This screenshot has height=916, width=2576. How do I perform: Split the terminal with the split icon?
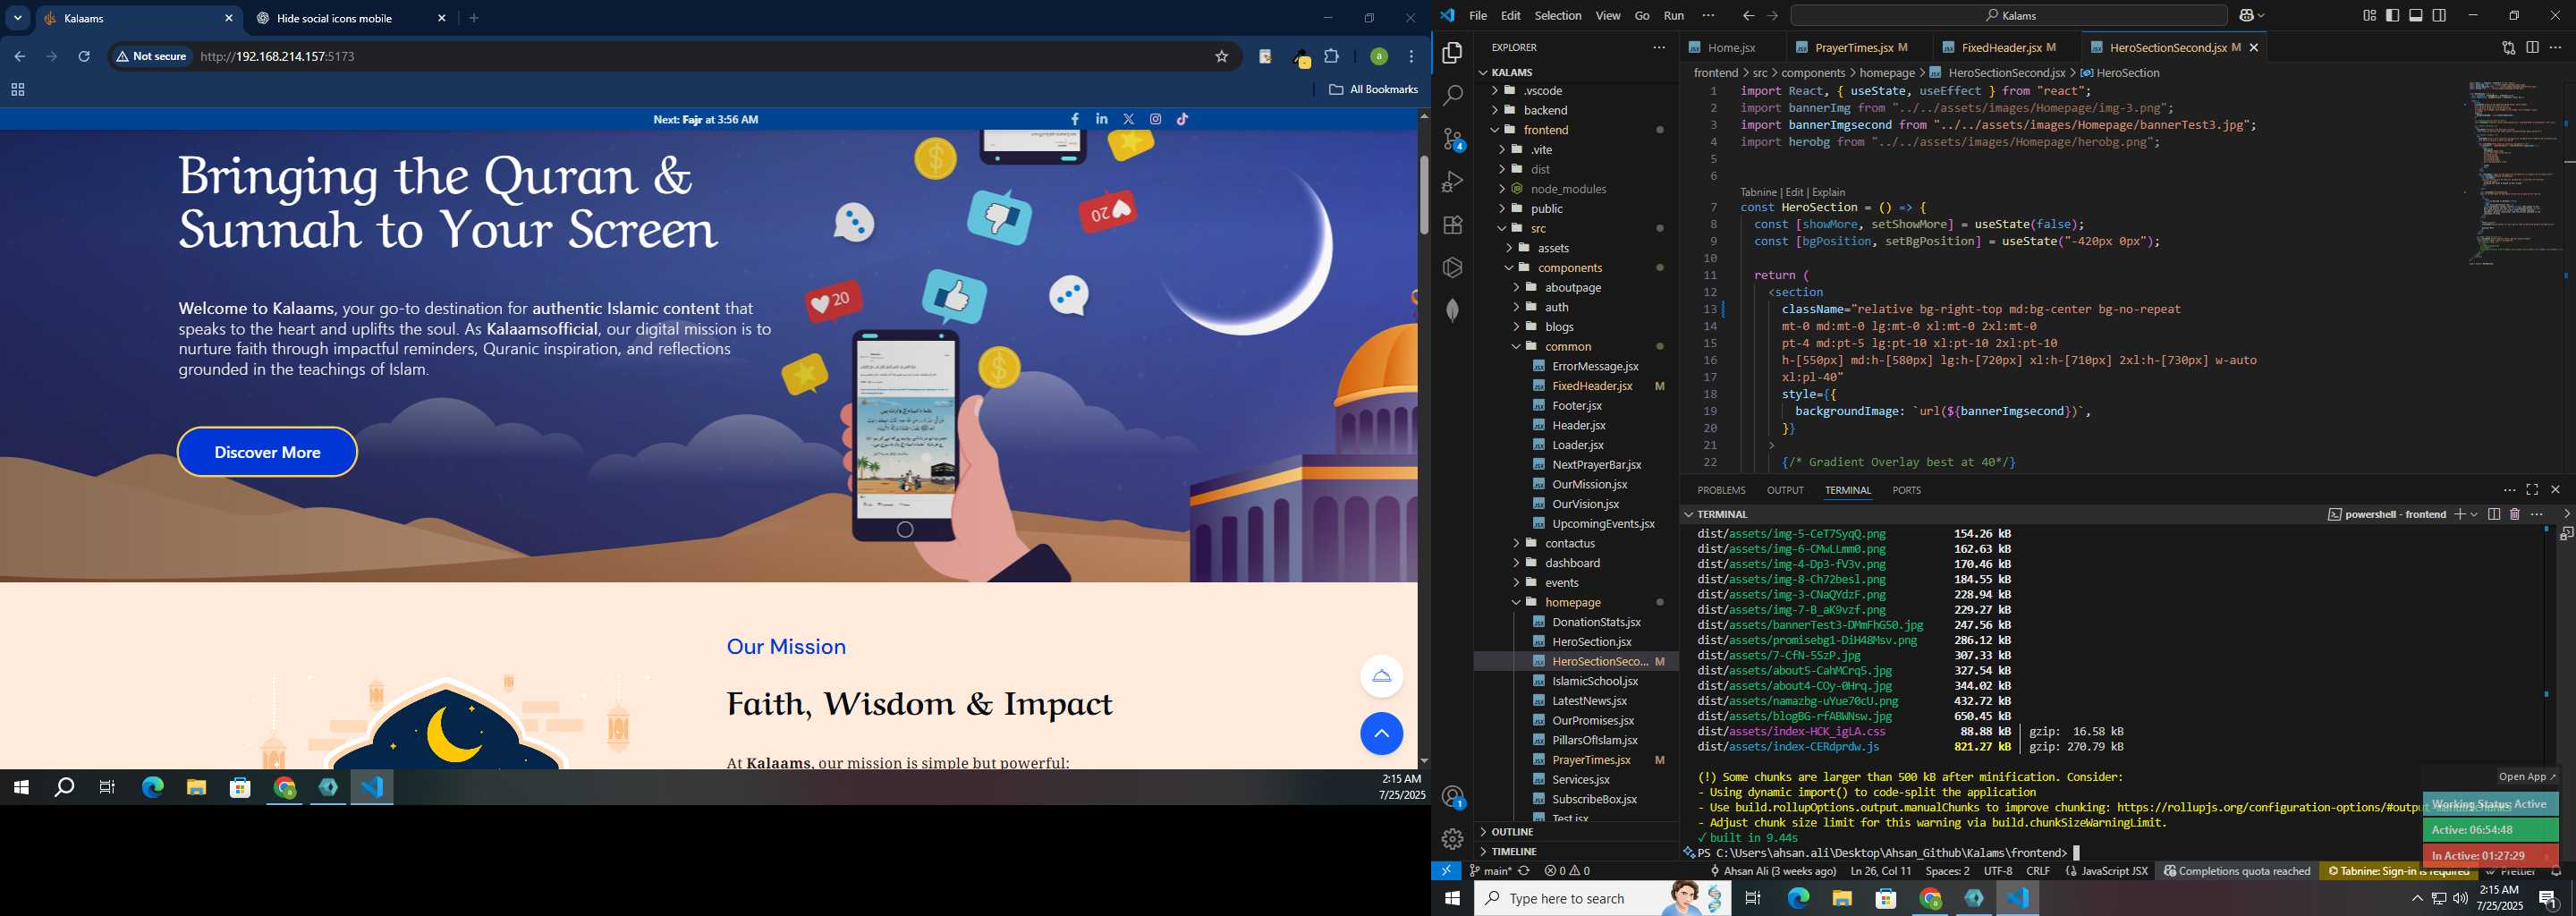point(2493,514)
